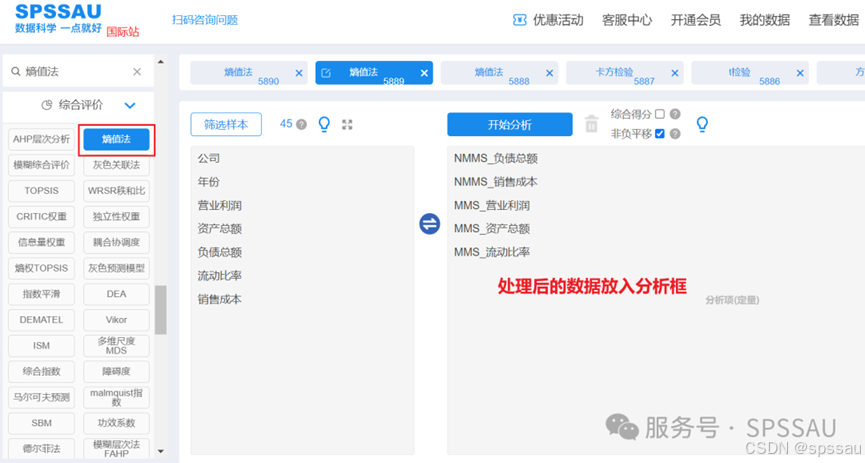Select MMS_流动比率 in analysis box
The image size is (865, 463).
(492, 252)
